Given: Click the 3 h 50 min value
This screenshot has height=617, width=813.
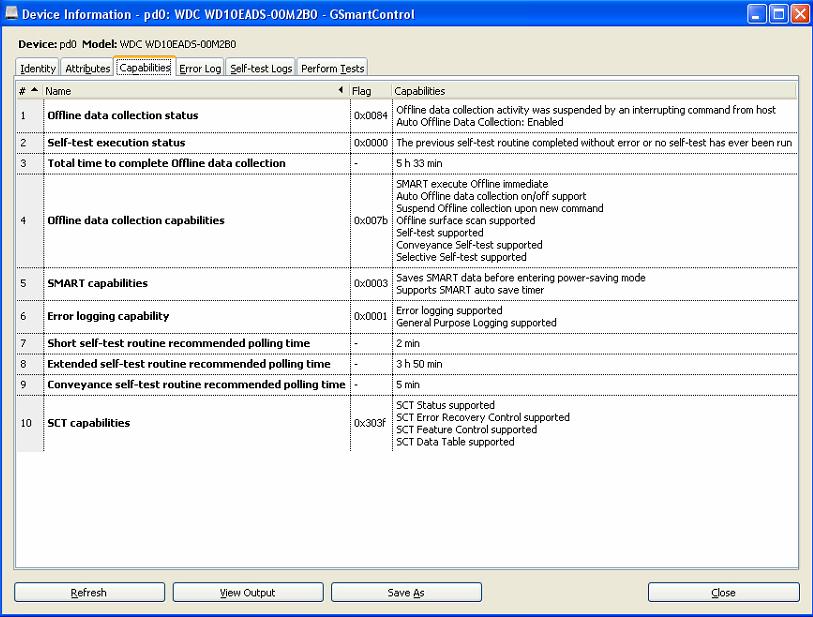Looking at the screenshot, I should click(419, 364).
